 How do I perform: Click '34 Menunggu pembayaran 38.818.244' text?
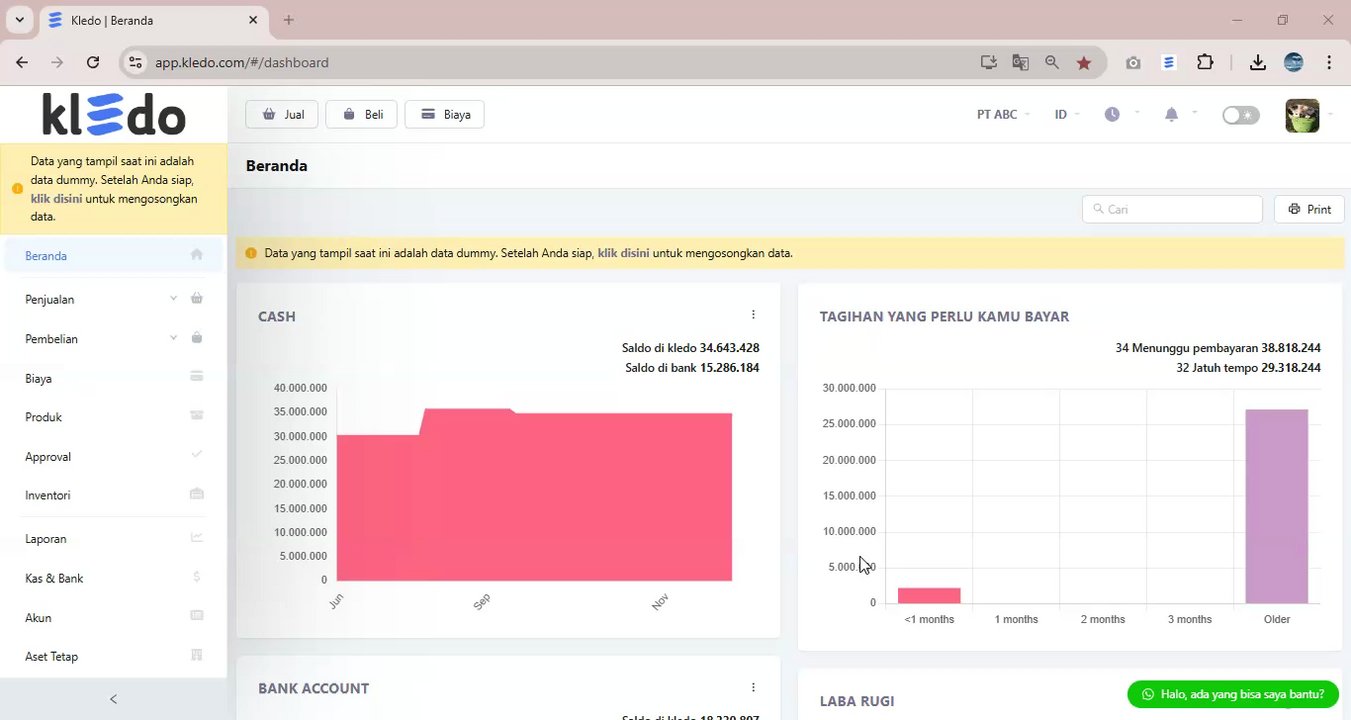pyautogui.click(x=1218, y=348)
